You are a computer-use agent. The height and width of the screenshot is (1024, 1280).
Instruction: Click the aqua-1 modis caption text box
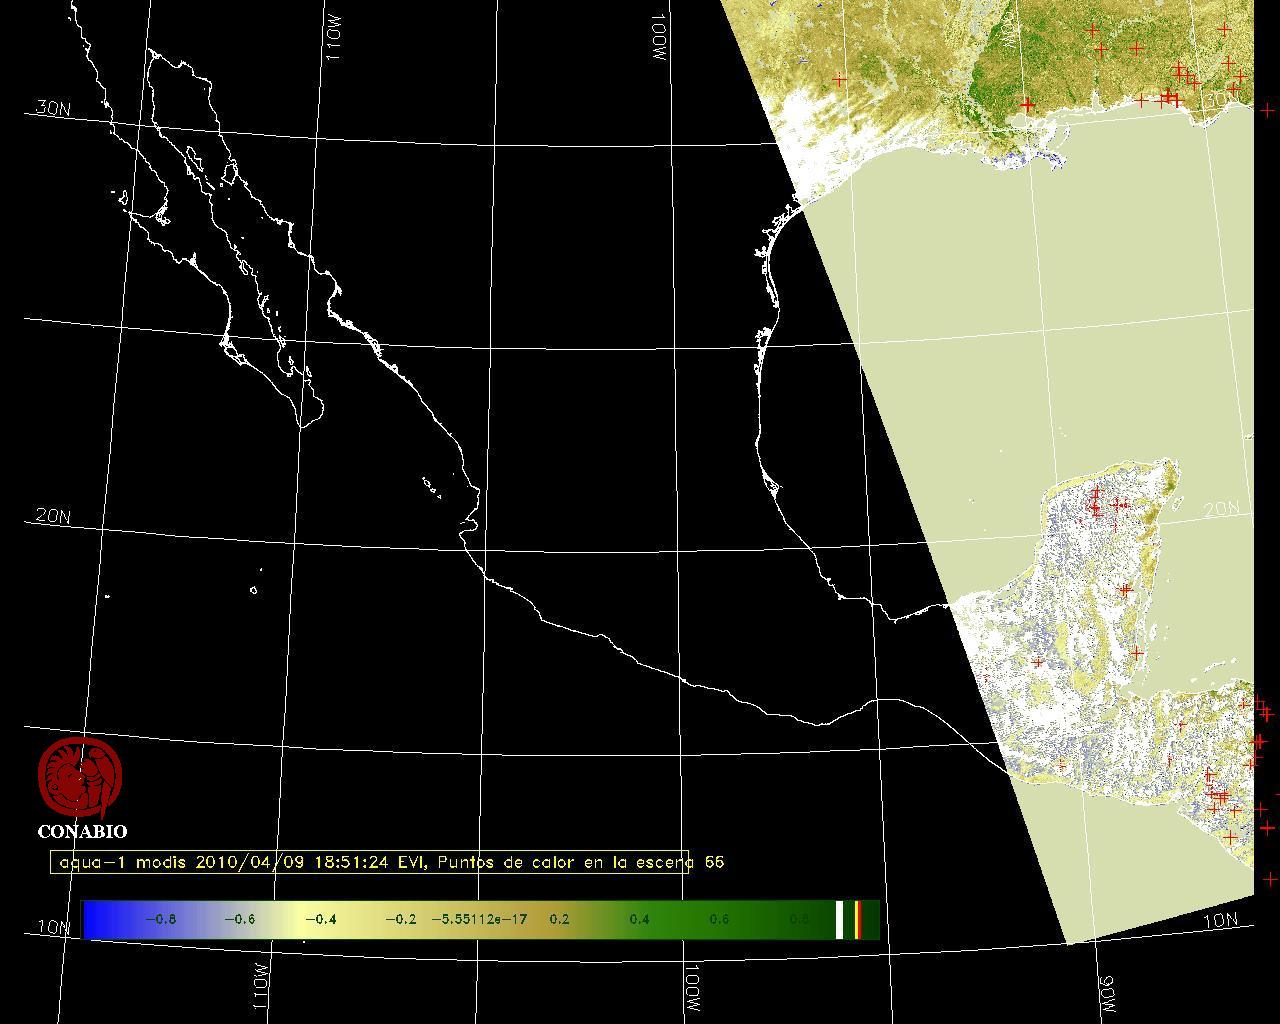pyautogui.click(x=370, y=862)
